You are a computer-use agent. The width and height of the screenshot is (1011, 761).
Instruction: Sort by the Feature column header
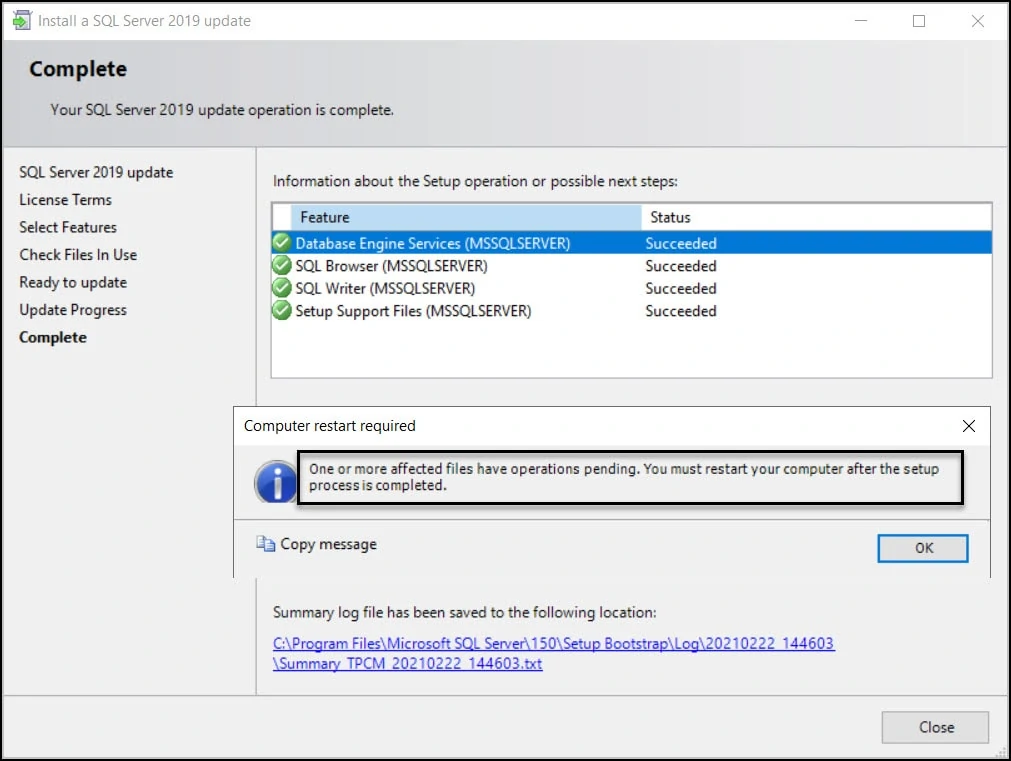[466, 217]
